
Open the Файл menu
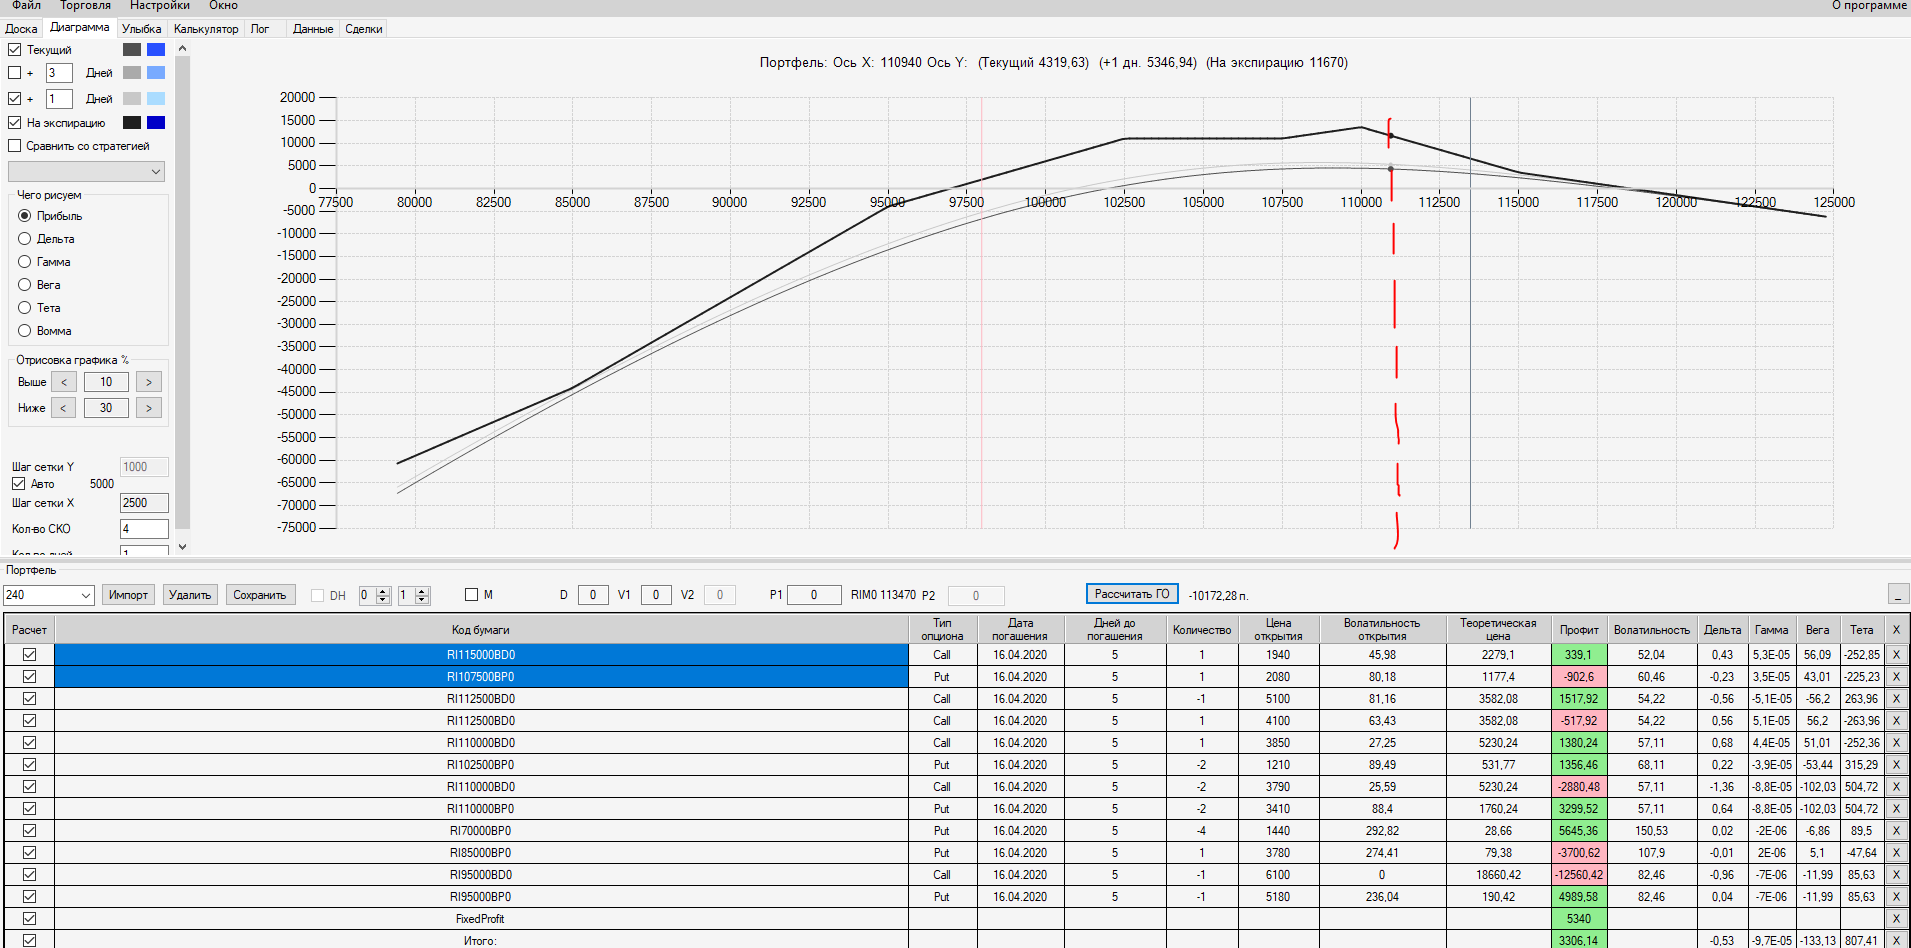27,6
